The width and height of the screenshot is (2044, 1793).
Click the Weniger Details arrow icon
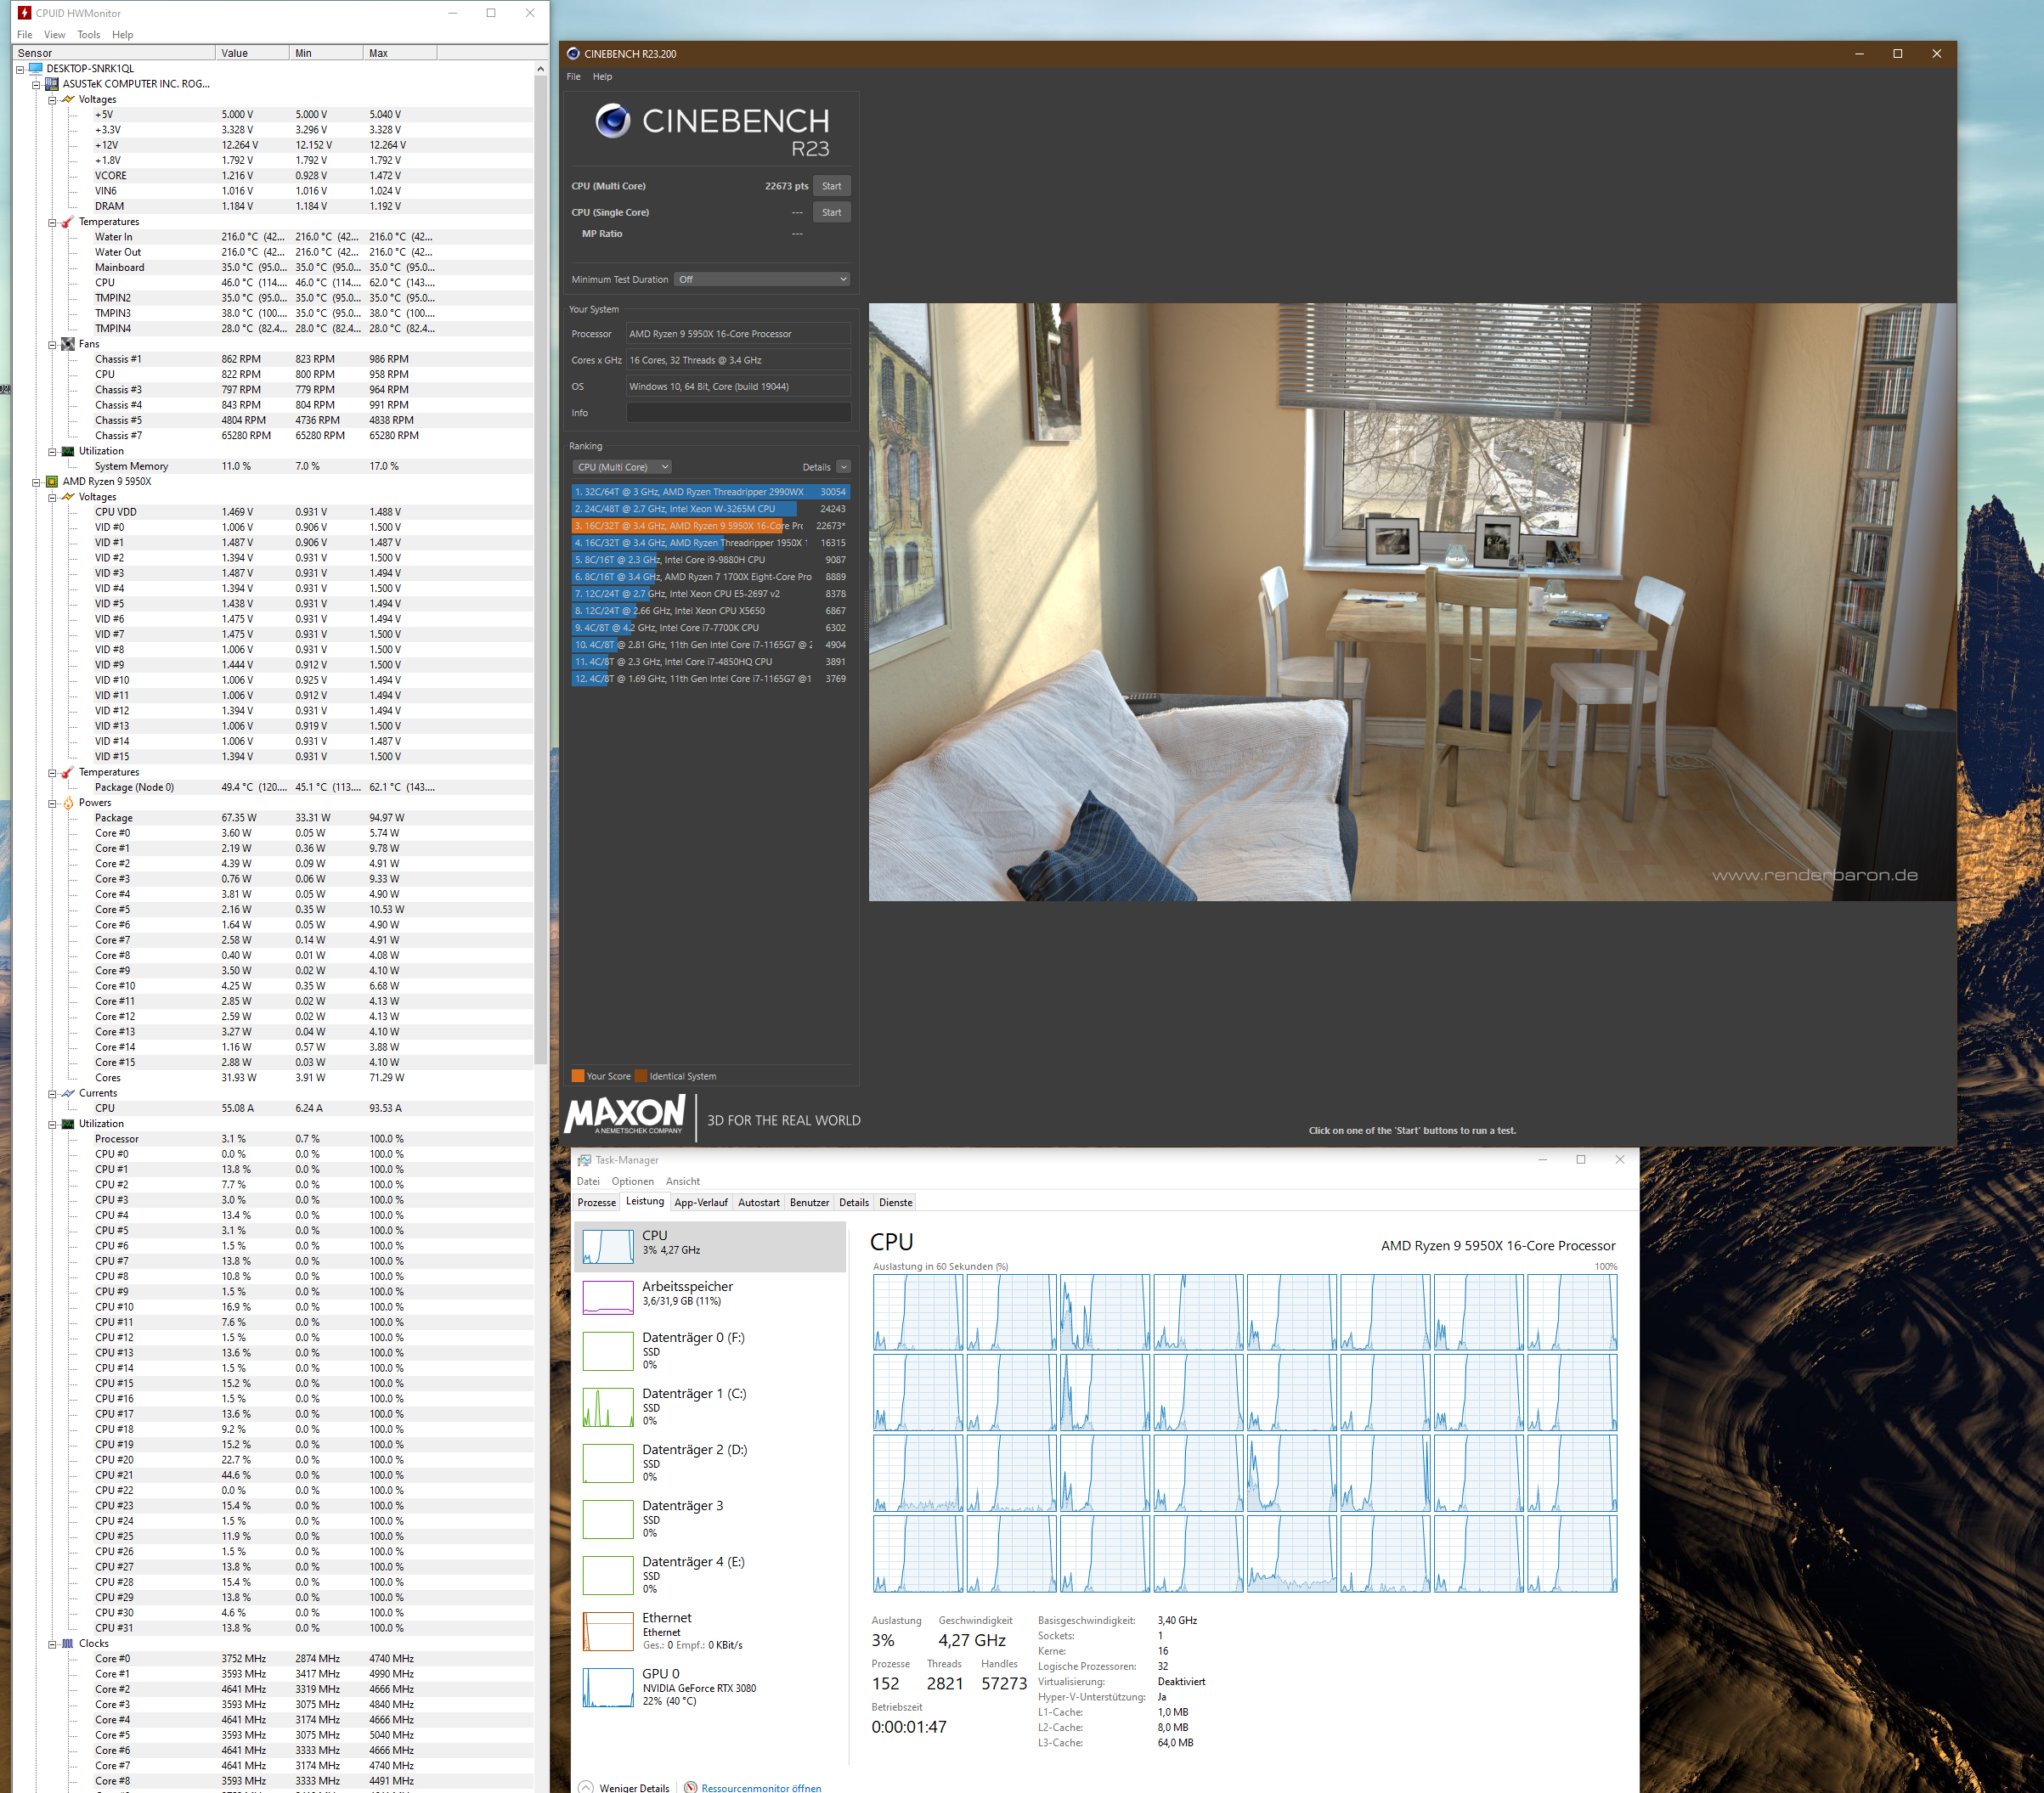click(x=586, y=1787)
